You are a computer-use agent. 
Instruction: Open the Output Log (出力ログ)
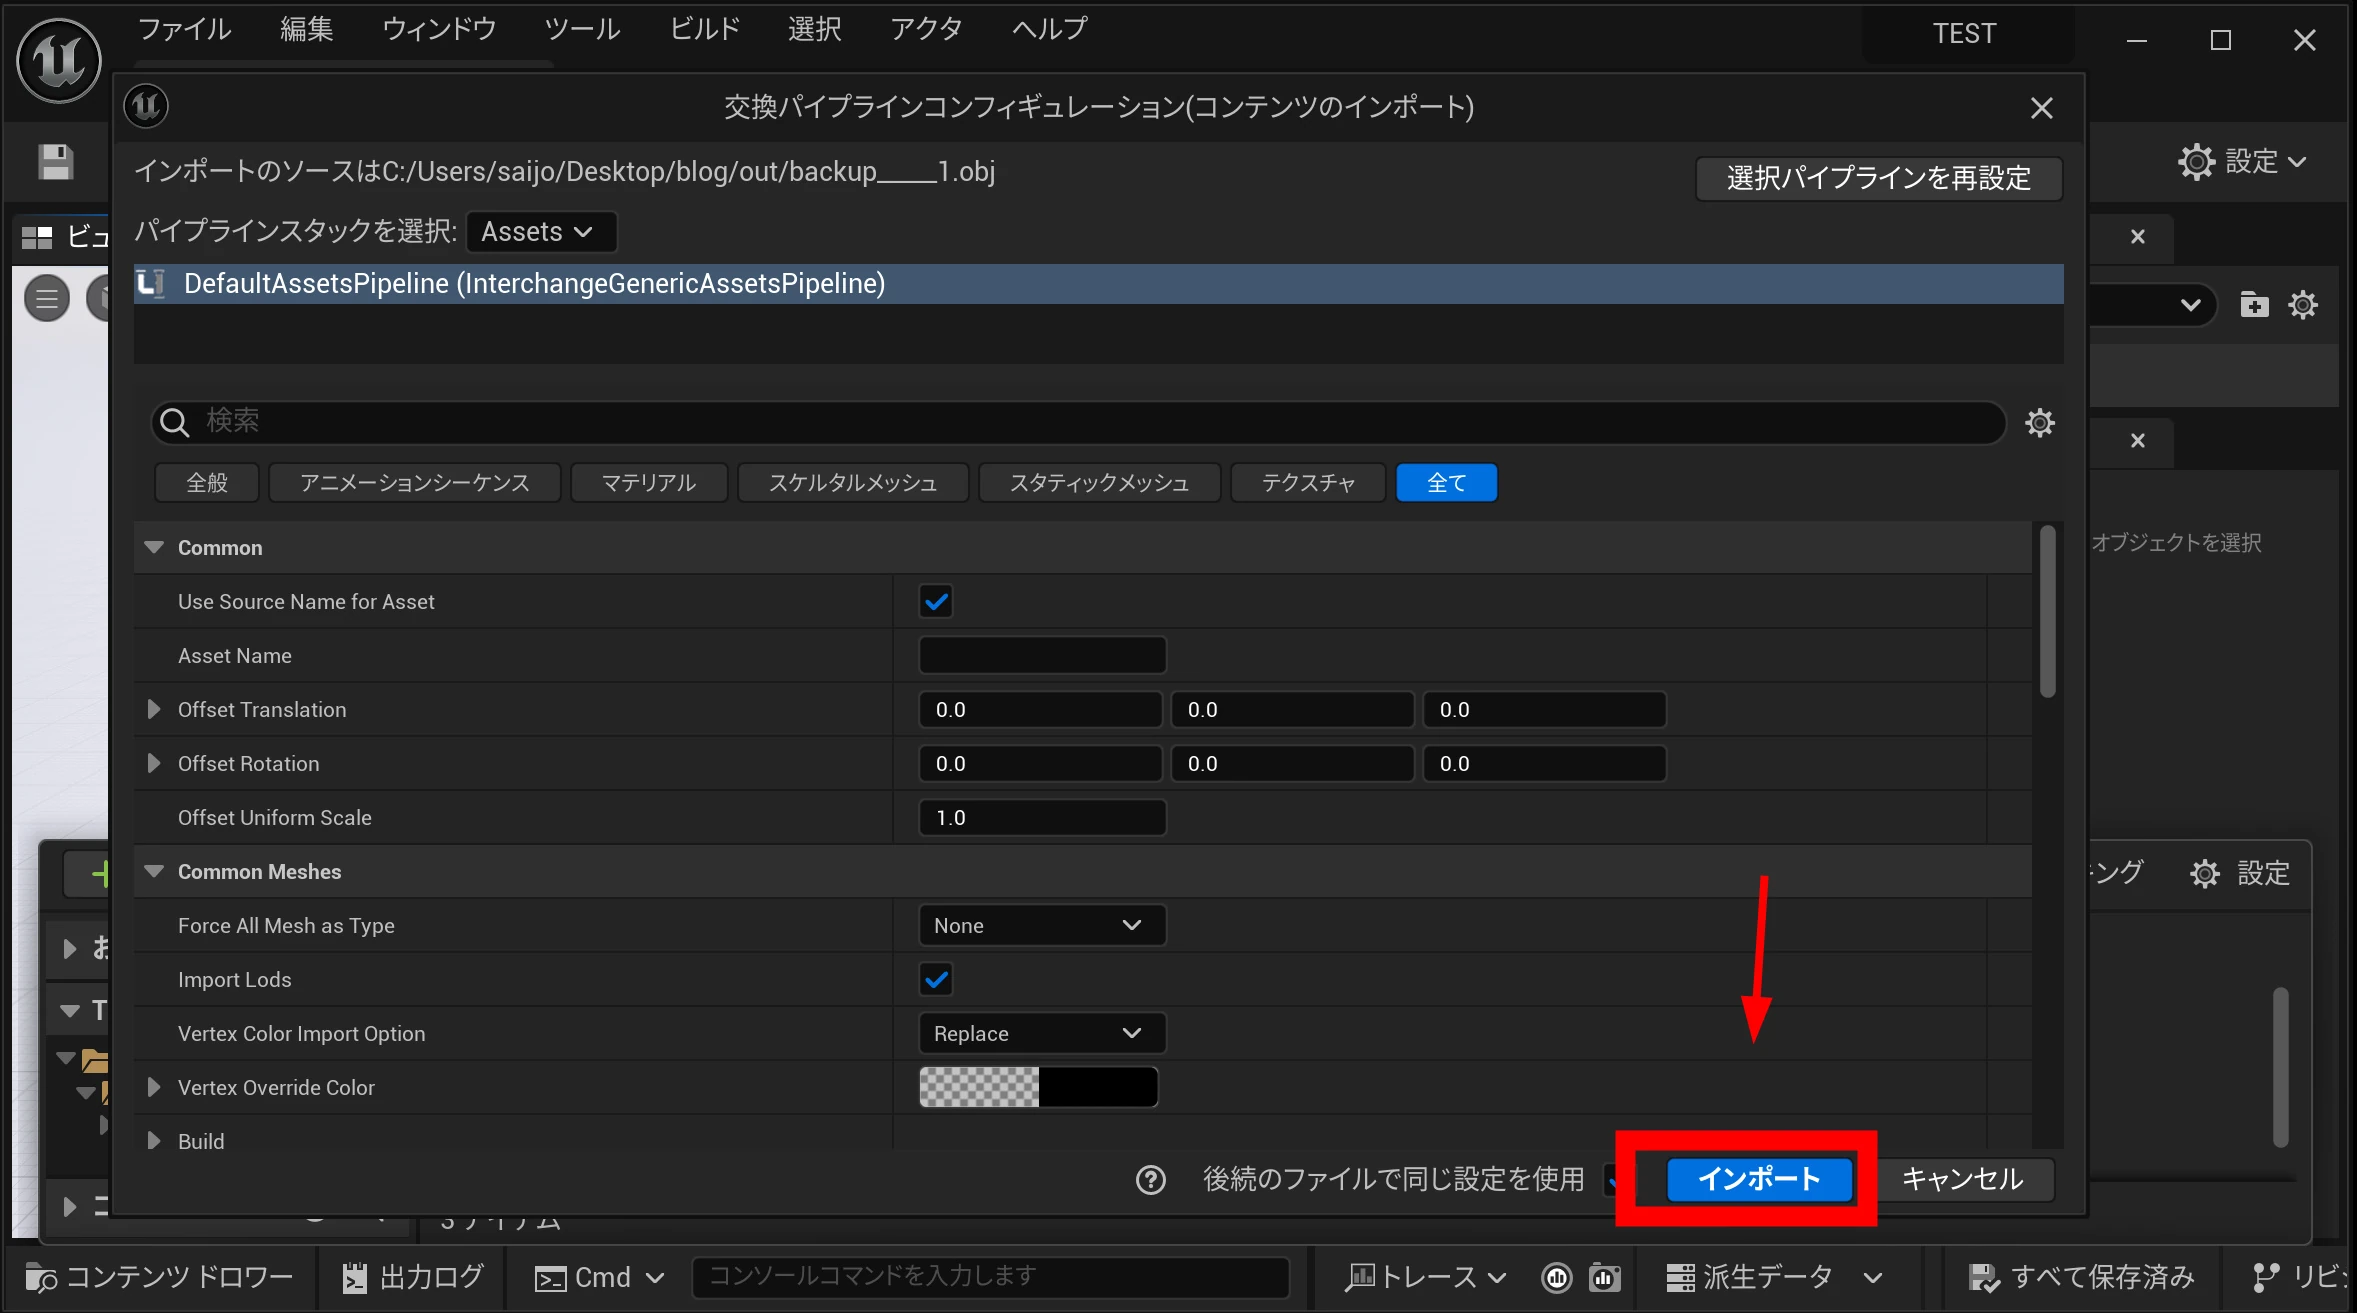coord(413,1277)
